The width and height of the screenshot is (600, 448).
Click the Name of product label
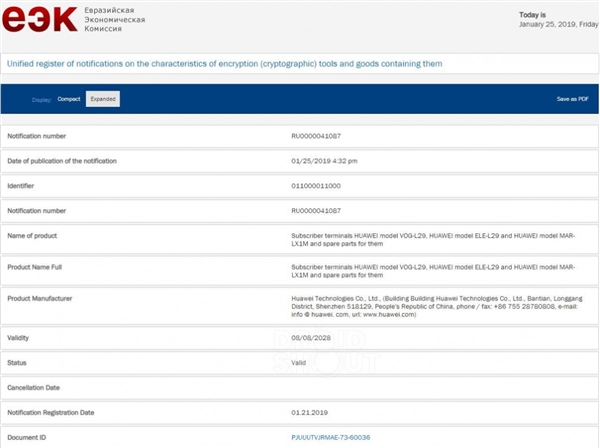click(32, 236)
